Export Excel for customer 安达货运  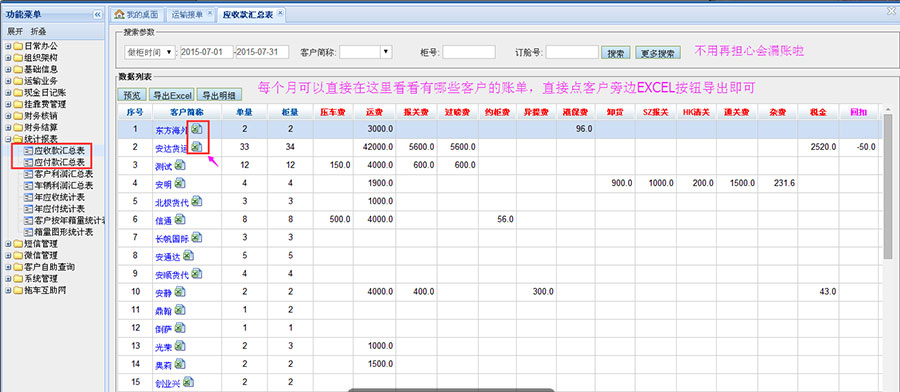(x=196, y=147)
